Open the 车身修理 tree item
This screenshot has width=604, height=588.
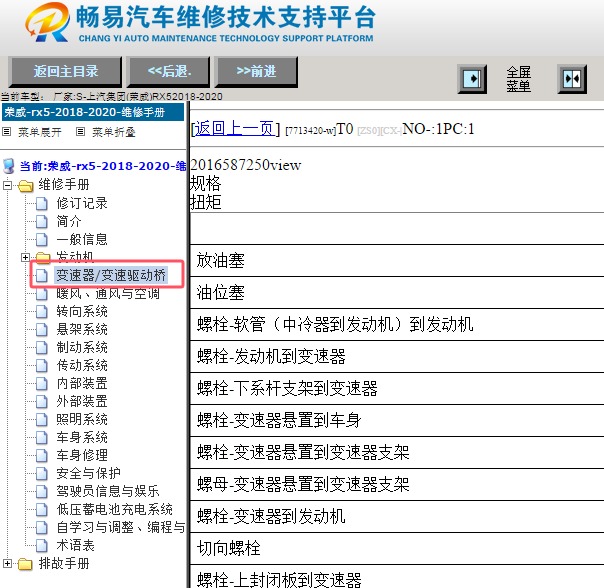coord(82,455)
